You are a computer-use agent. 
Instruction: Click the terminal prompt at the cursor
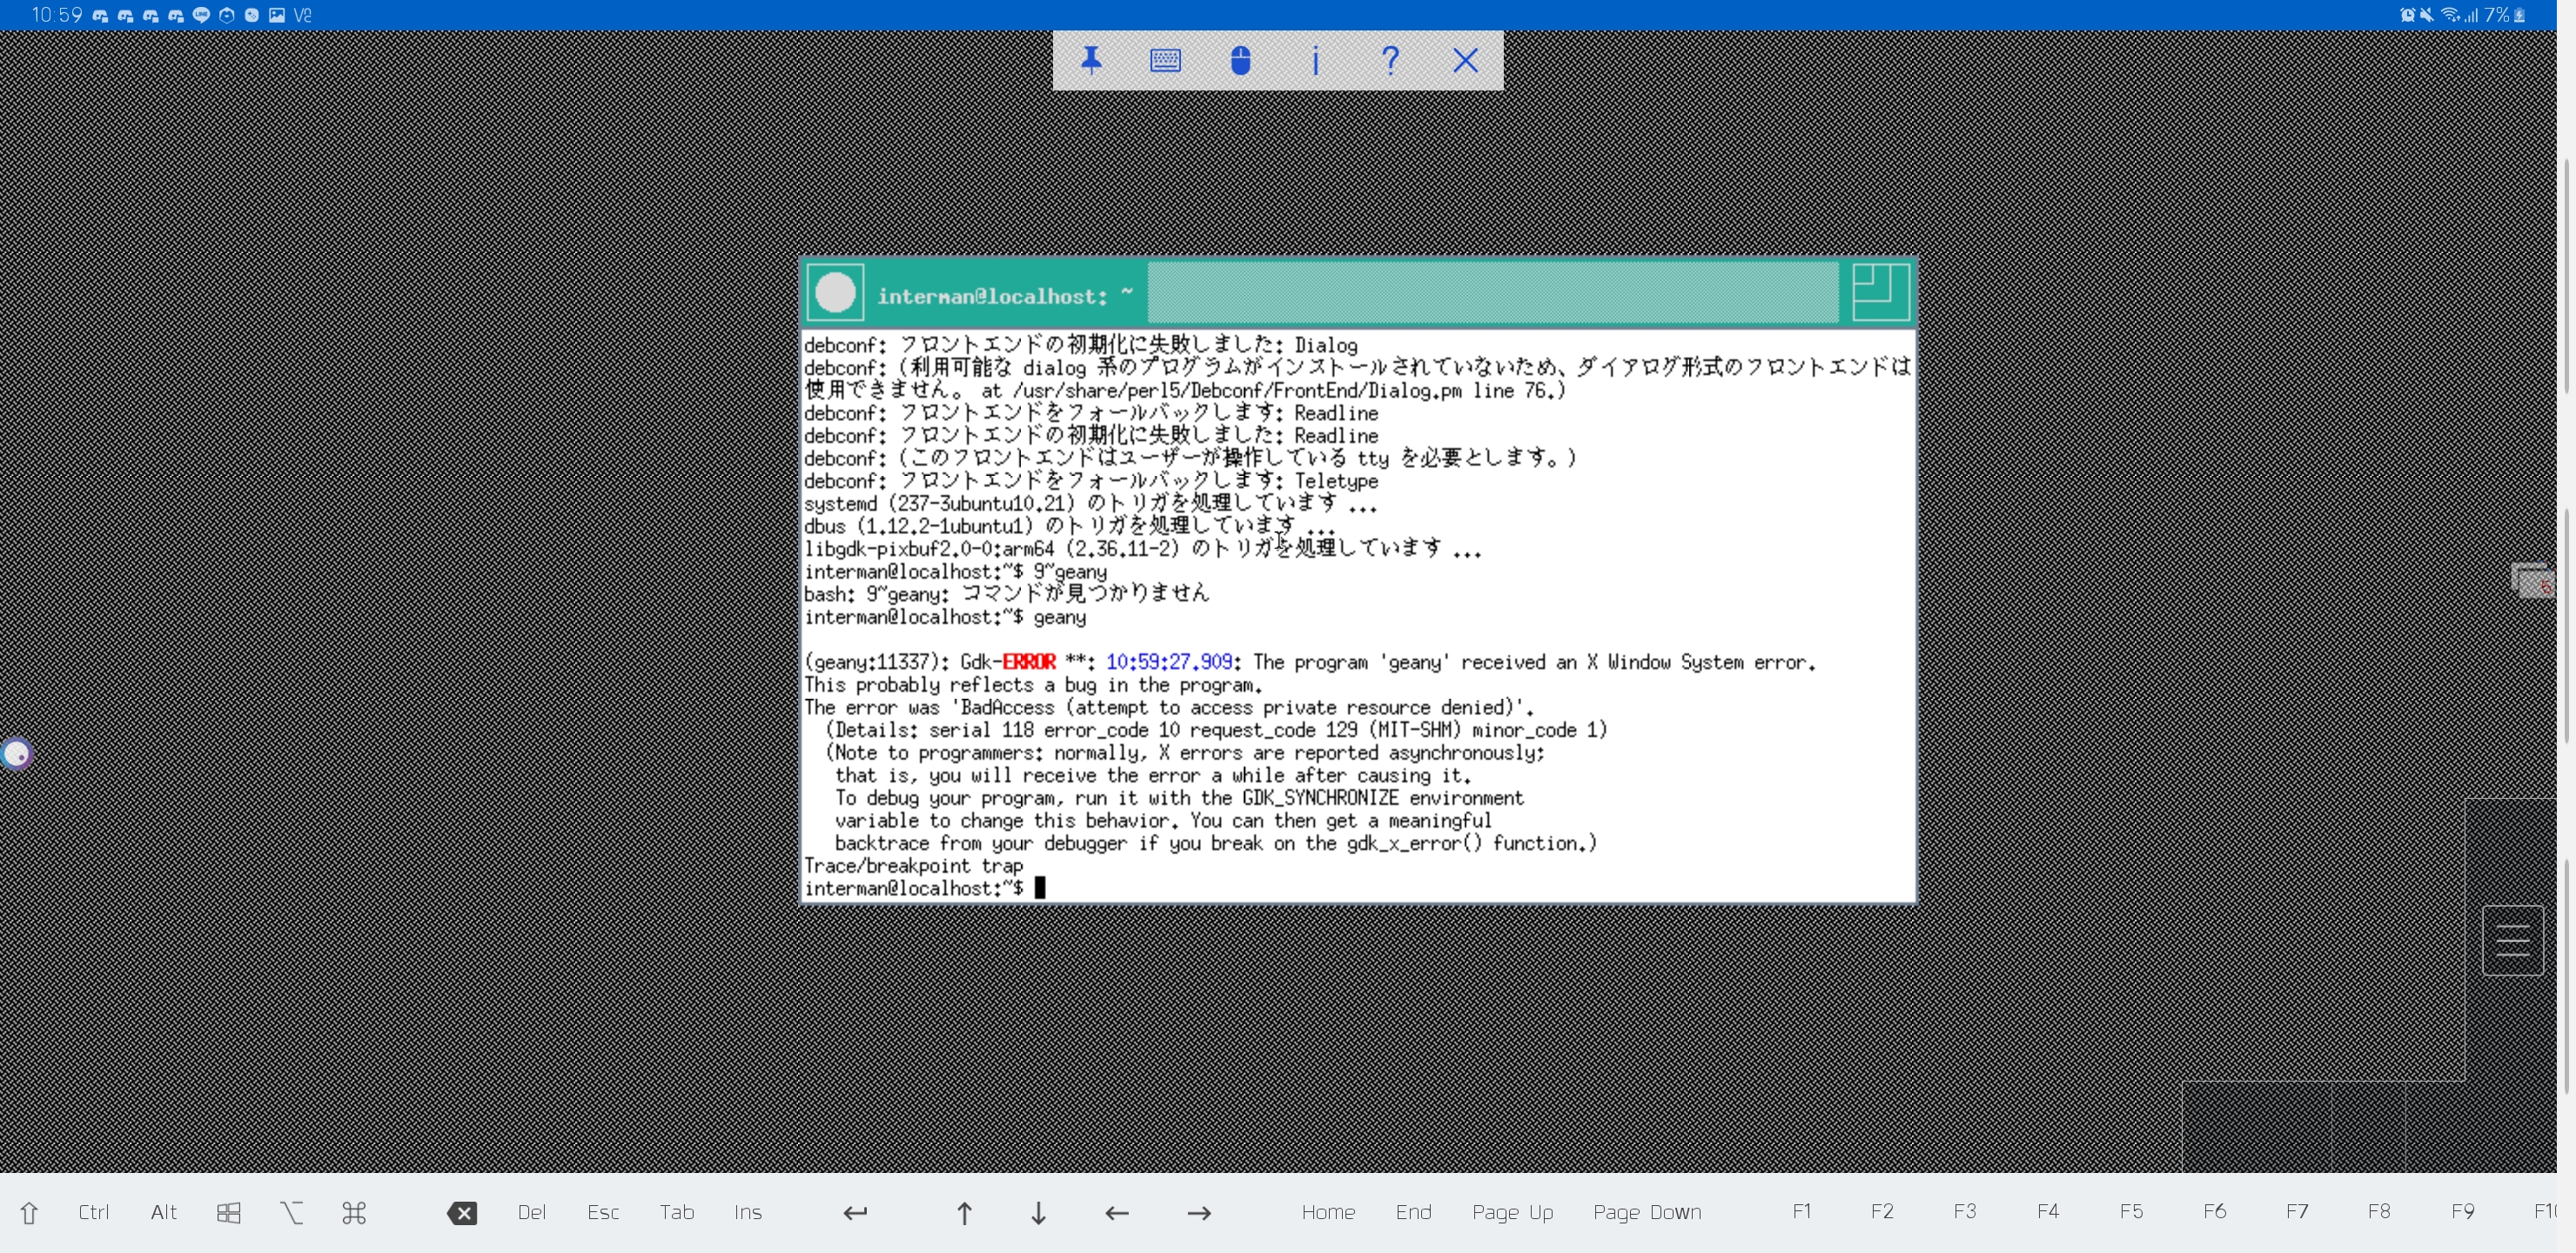[1040, 888]
